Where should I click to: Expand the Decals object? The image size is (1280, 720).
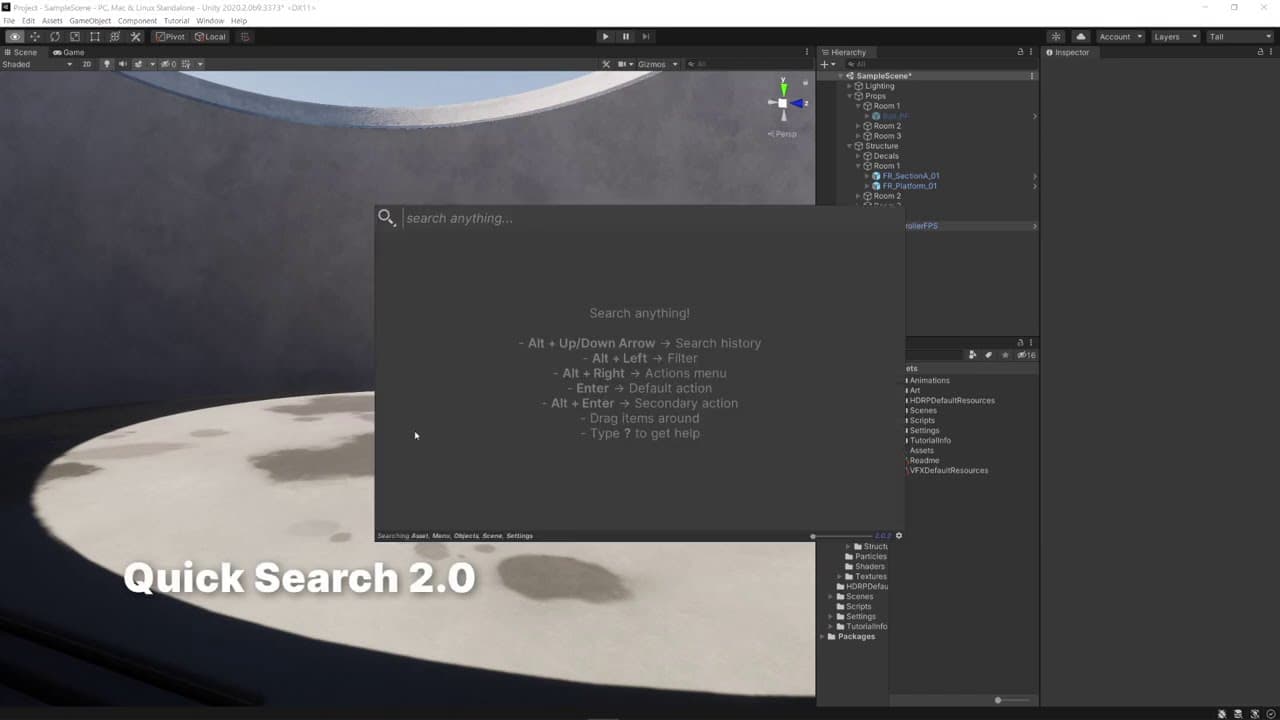[858, 156]
